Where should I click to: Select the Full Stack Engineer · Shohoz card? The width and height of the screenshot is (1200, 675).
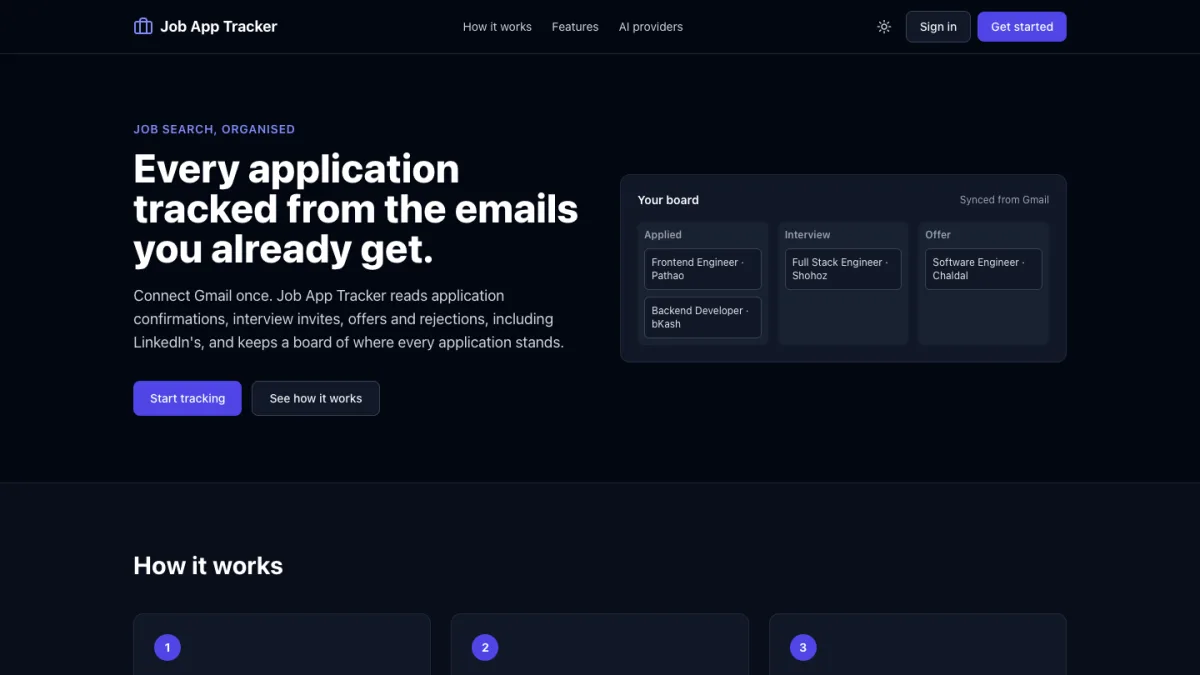pyautogui.click(x=843, y=269)
